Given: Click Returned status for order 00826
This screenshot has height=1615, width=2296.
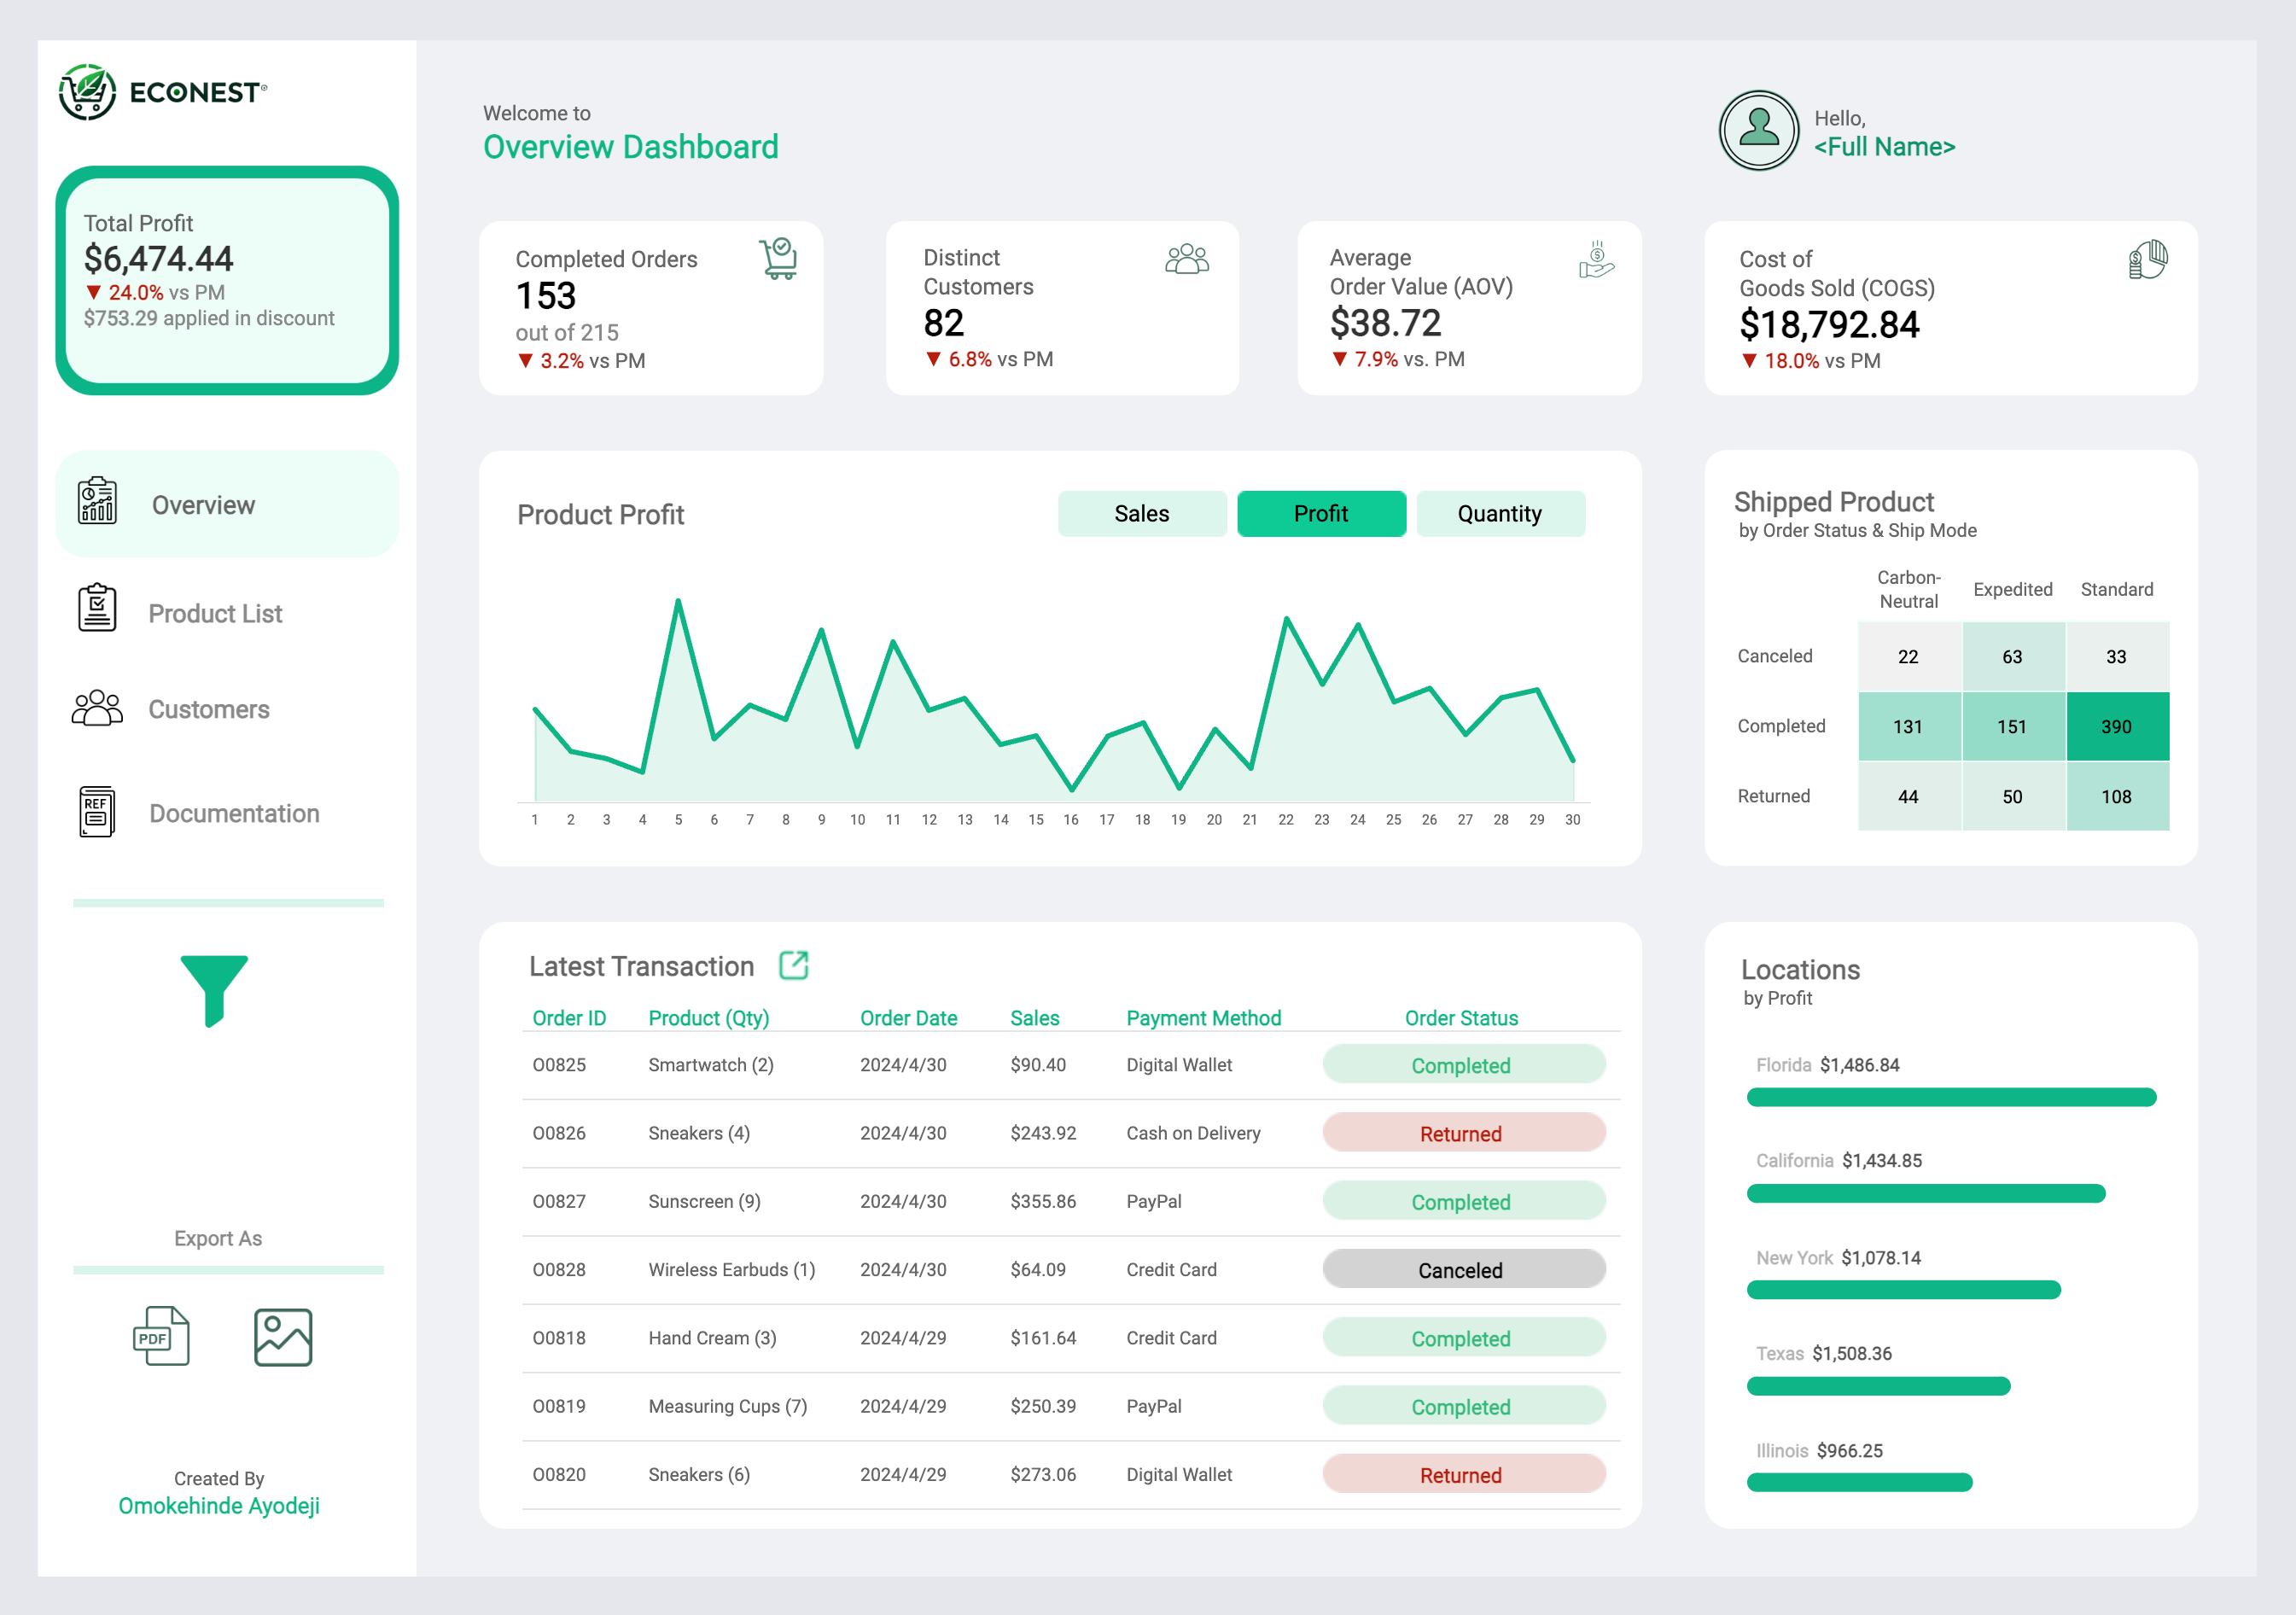Looking at the screenshot, I should pos(1463,1133).
